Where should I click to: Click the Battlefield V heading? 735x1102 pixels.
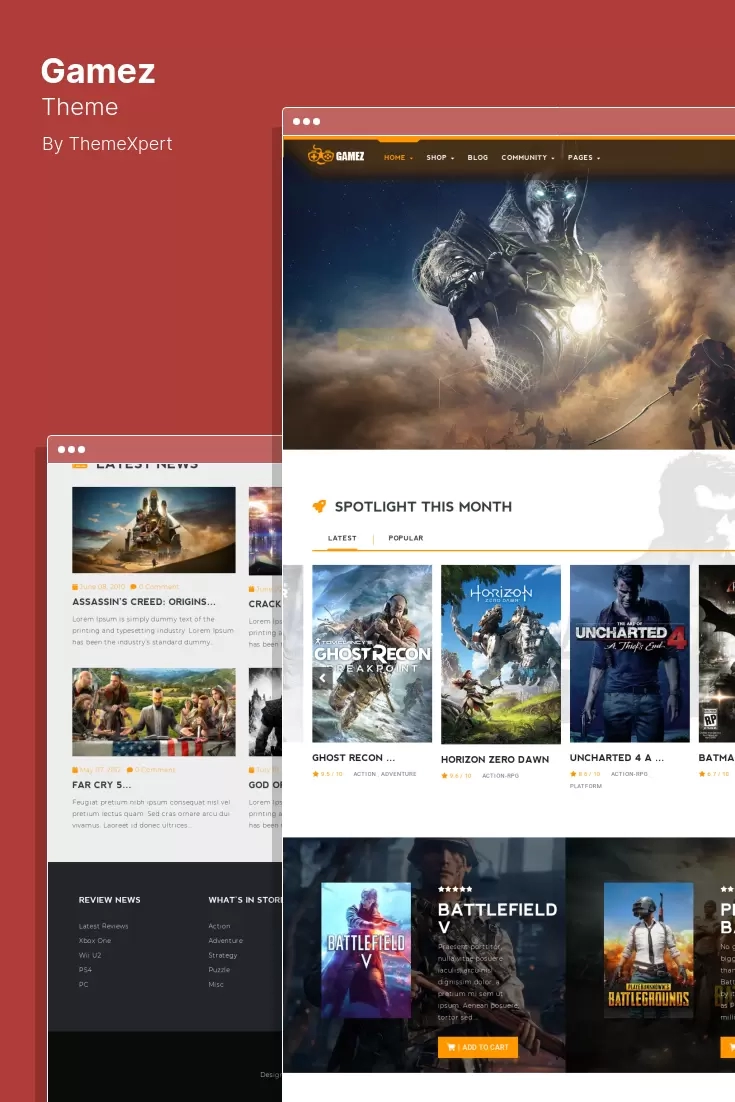(x=497, y=918)
